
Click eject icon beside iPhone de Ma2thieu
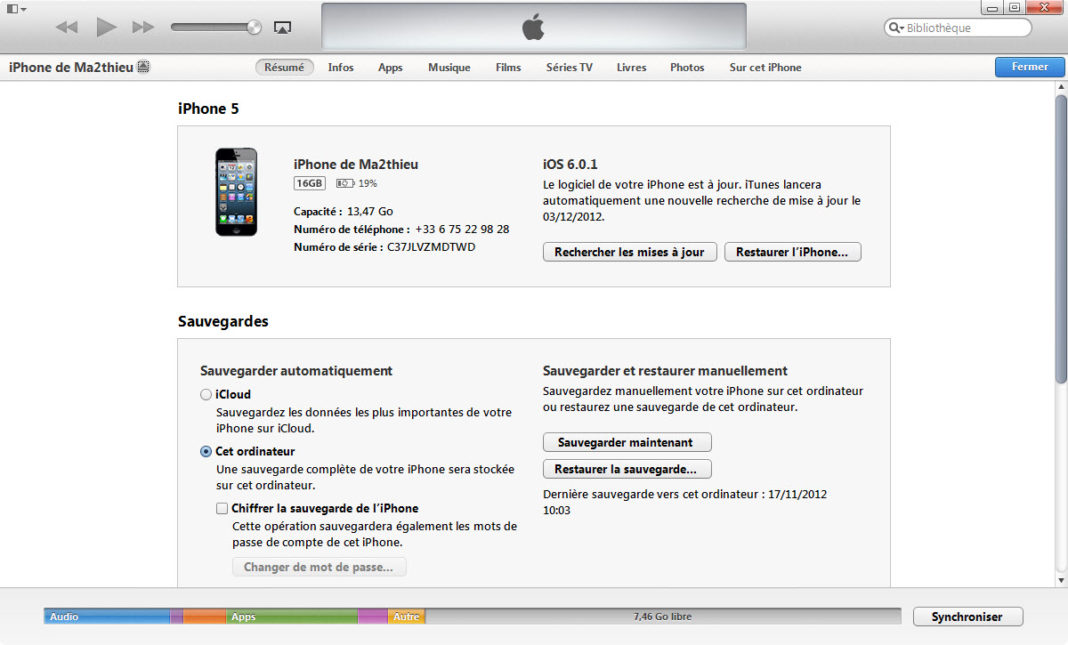143,67
